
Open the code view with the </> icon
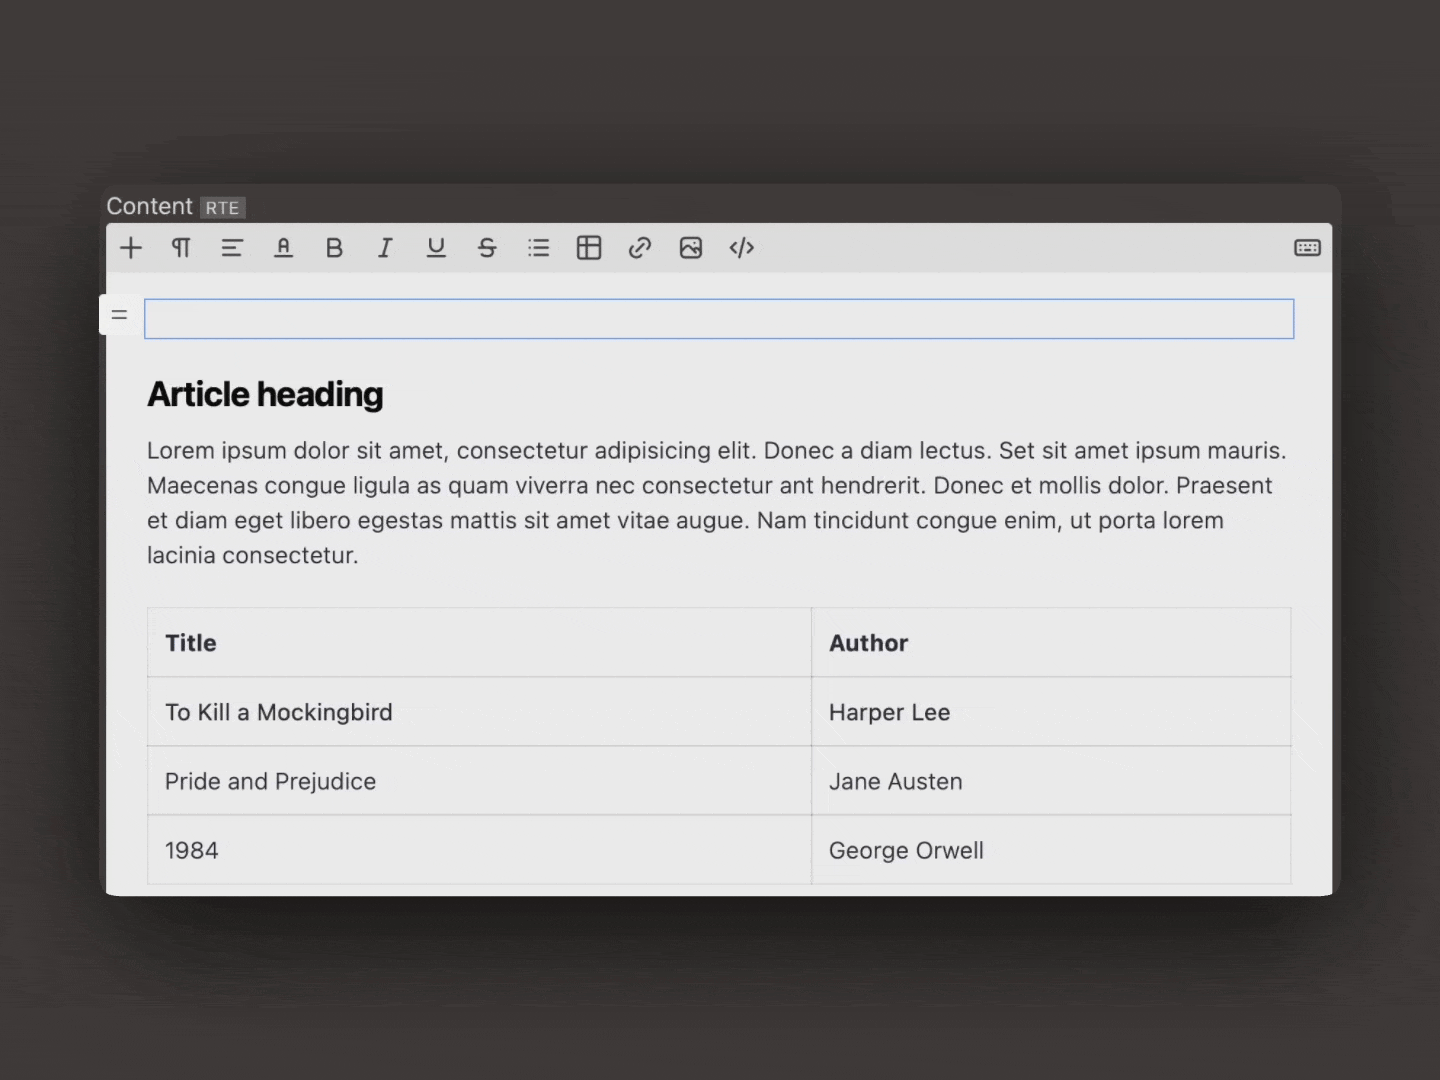point(741,248)
